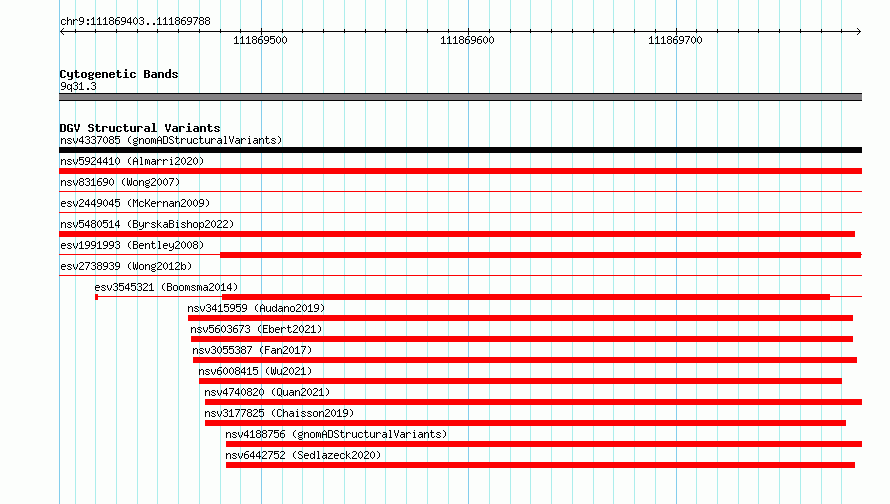Click ruler position 111869700
The image size is (890, 504).
tap(675, 40)
